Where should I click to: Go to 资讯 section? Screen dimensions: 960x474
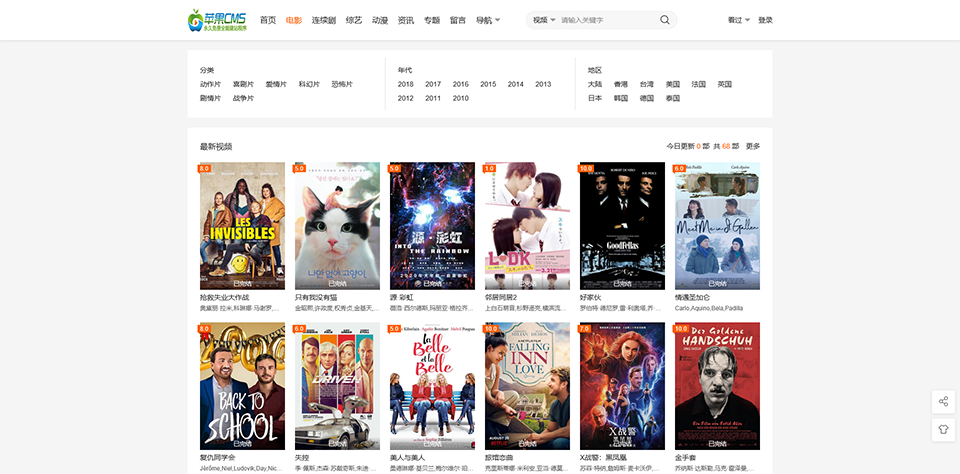[x=405, y=20]
